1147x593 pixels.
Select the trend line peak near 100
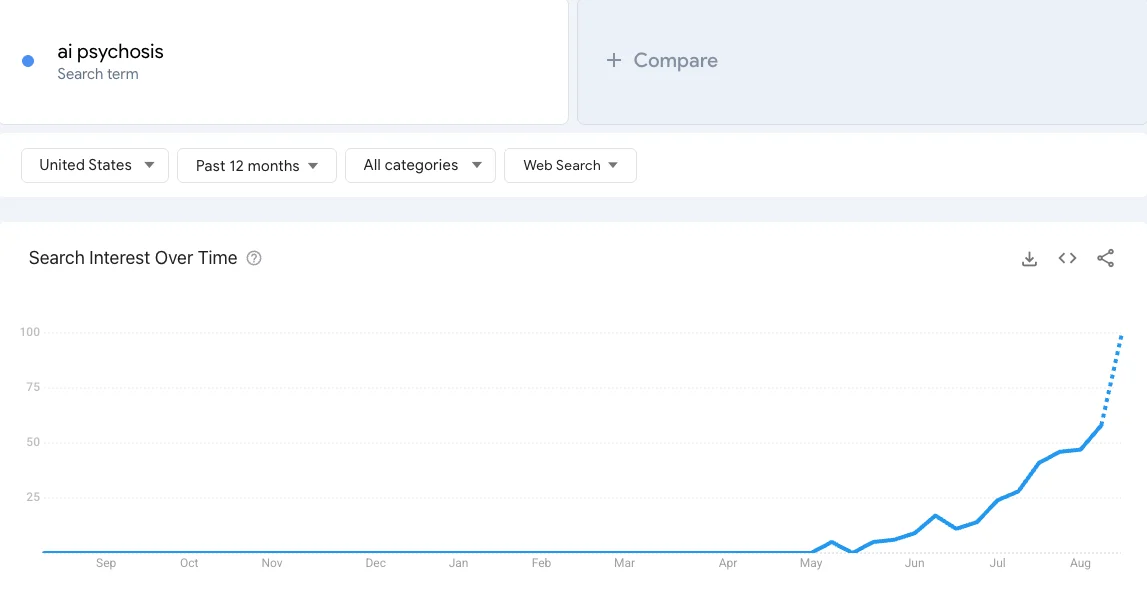coord(1122,336)
